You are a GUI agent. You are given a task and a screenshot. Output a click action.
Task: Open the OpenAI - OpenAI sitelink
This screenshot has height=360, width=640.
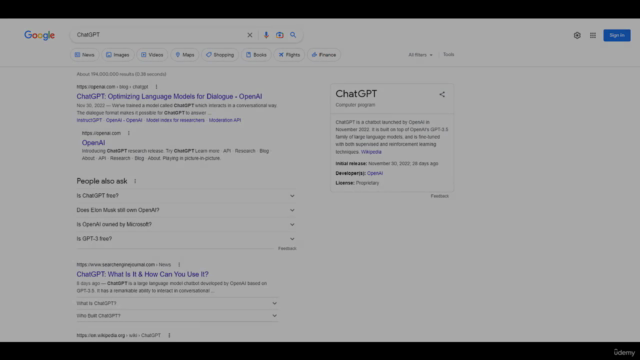pos(124,120)
